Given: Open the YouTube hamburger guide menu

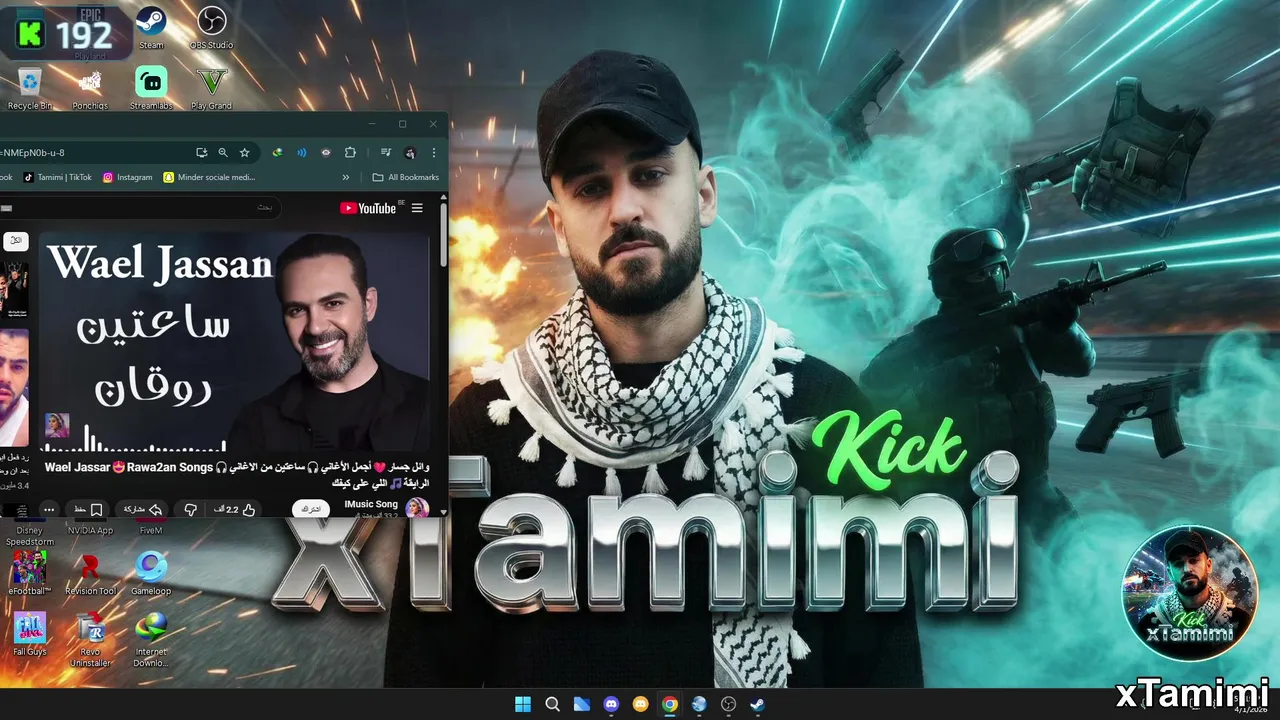Looking at the screenshot, I should tap(417, 208).
